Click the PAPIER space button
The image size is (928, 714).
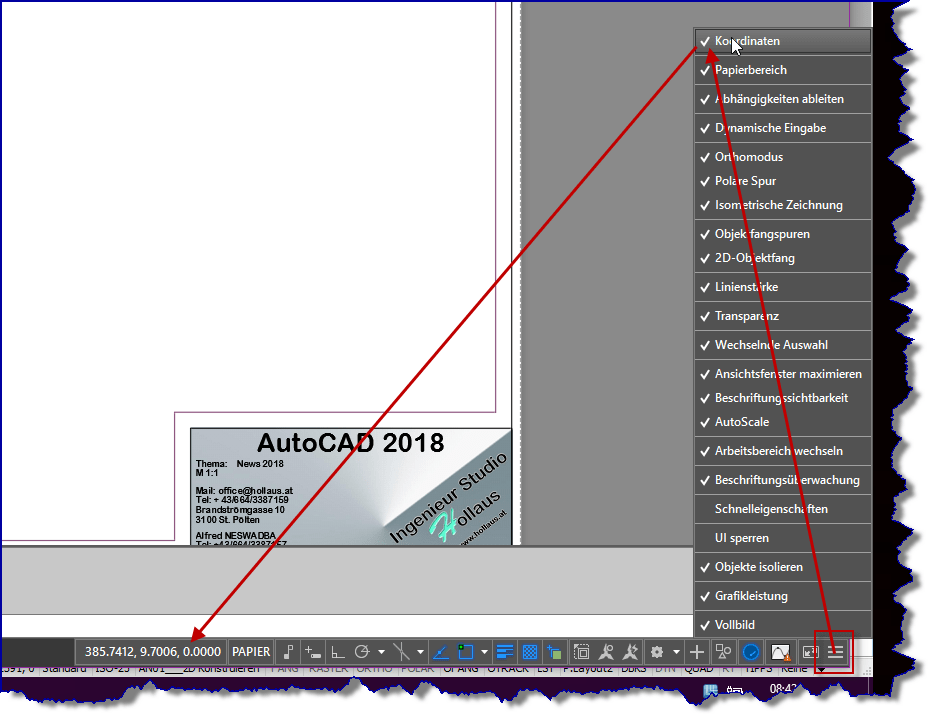point(251,652)
